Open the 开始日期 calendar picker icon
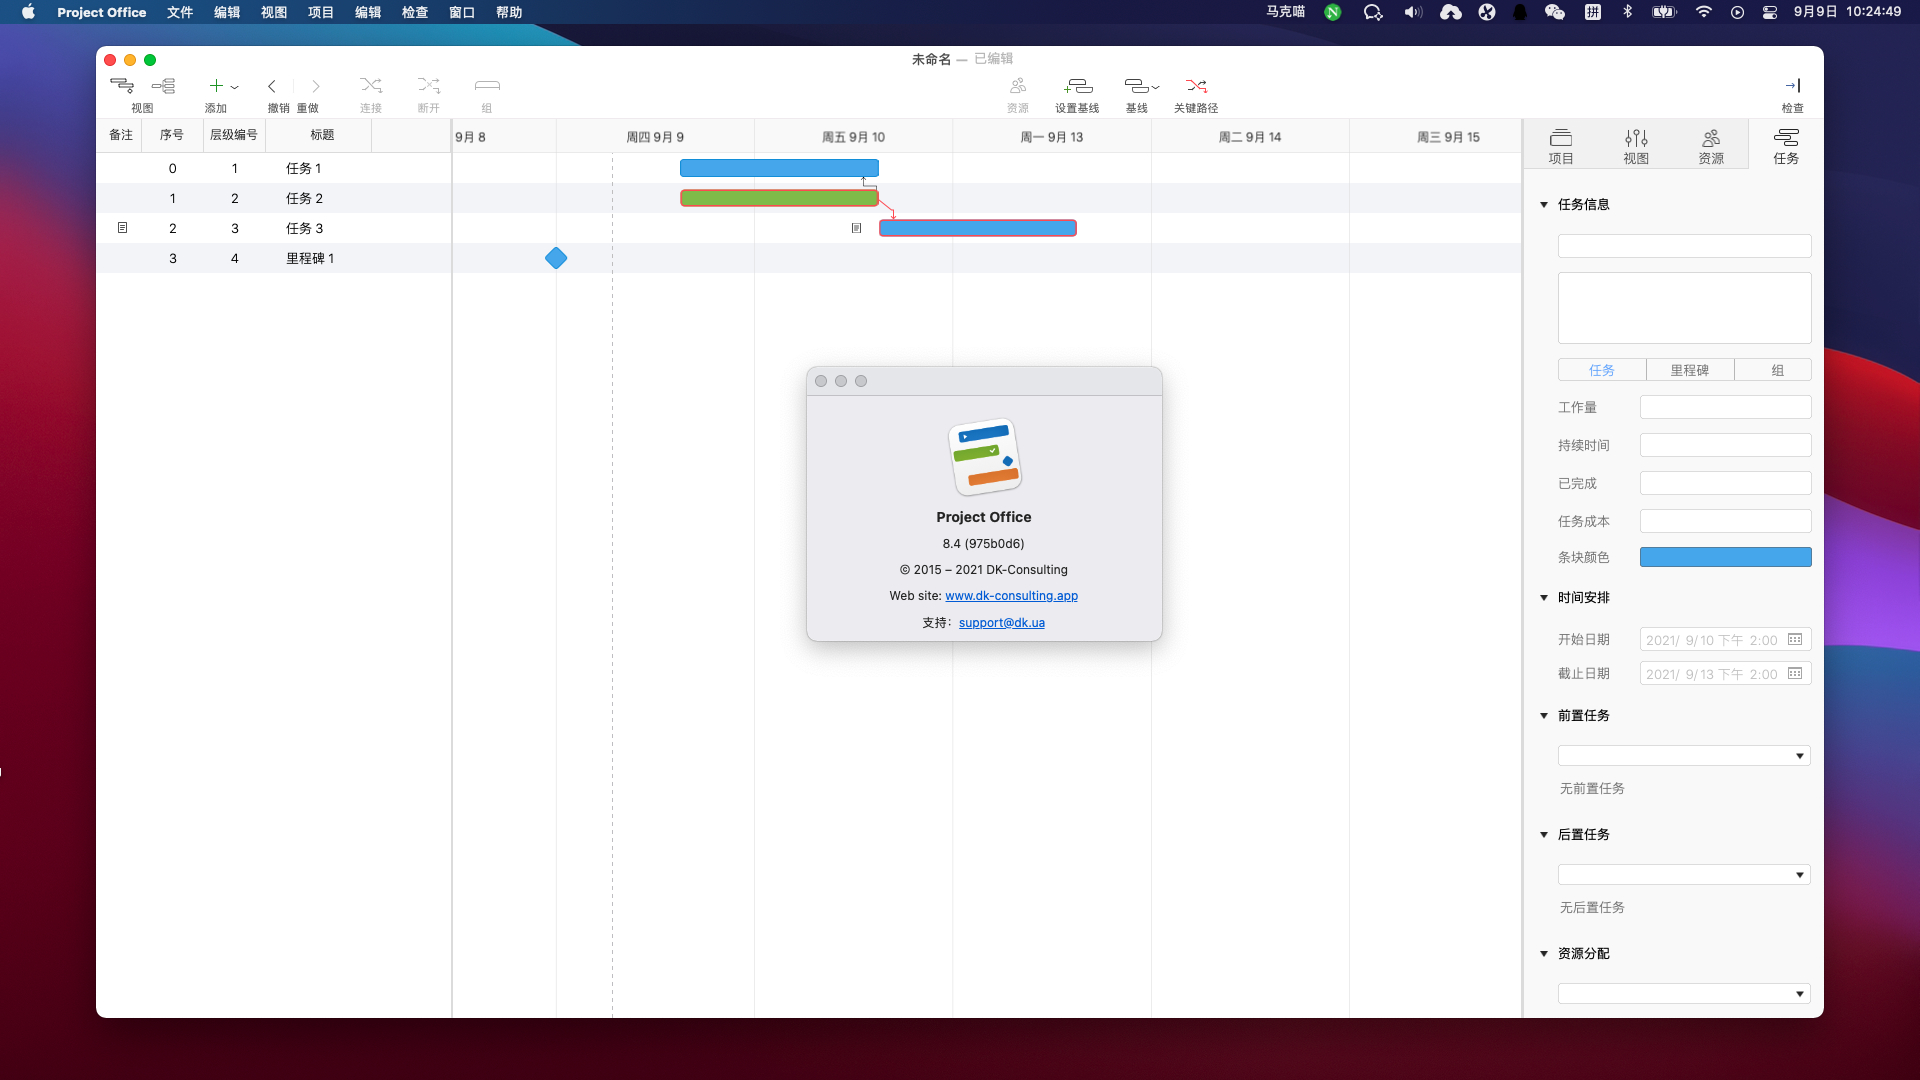Screen dimensions: 1920x1080 [x=1795, y=640]
